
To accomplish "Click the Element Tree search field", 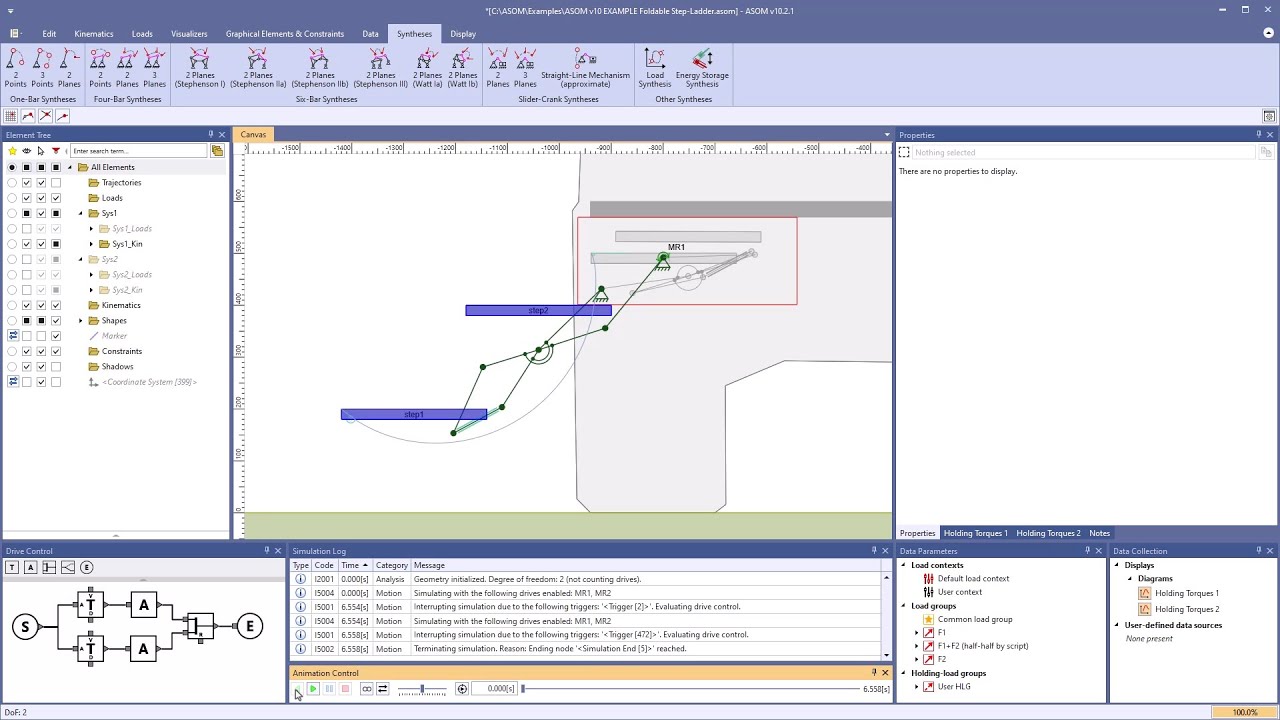I will tap(138, 151).
